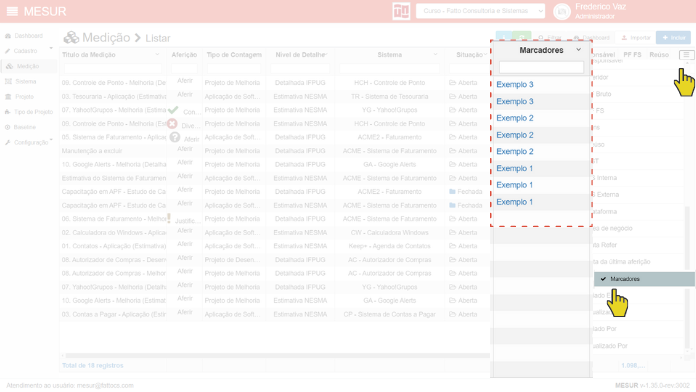Open the Frederico Vaz user avatar

click(x=562, y=12)
